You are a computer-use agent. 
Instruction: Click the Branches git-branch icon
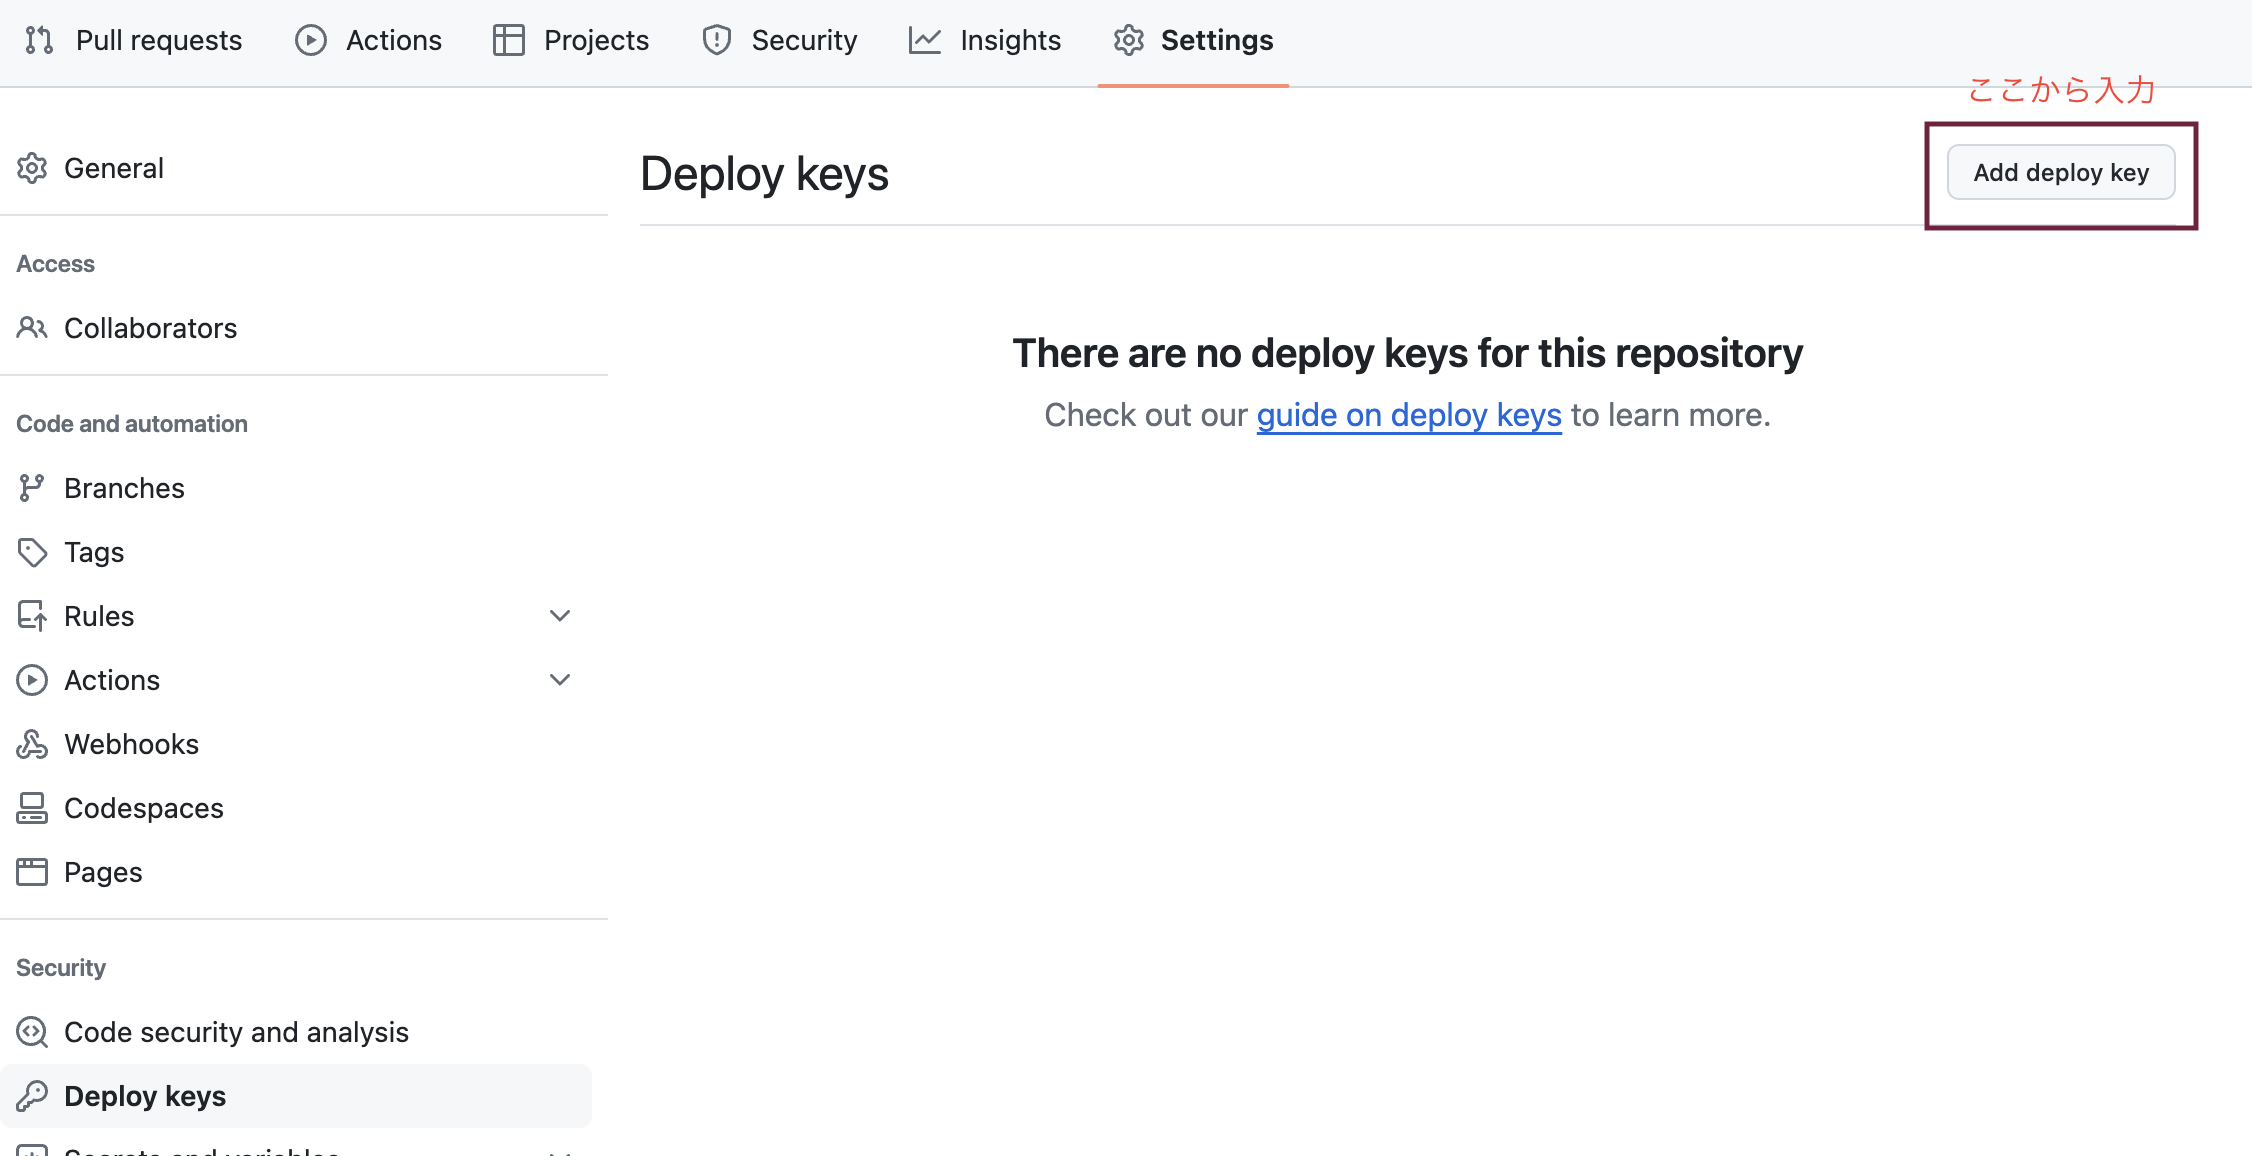32,488
